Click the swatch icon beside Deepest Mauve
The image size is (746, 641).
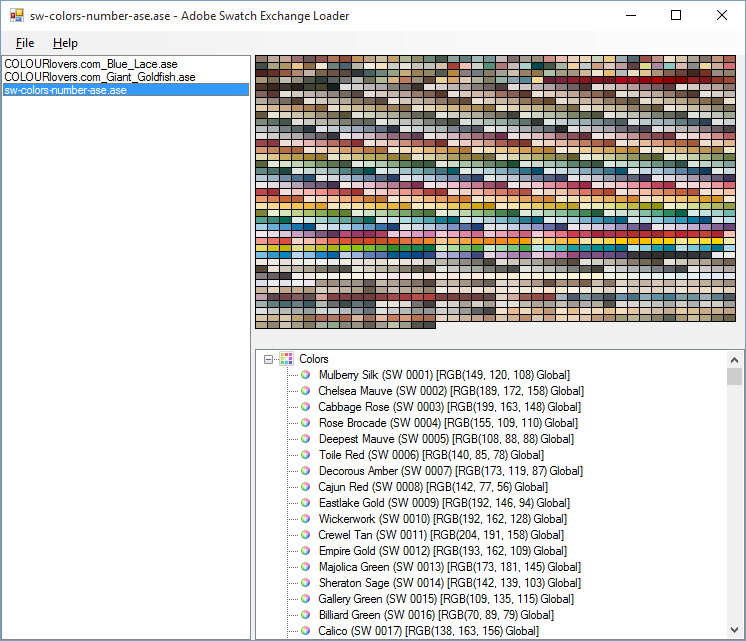pyautogui.click(x=305, y=439)
